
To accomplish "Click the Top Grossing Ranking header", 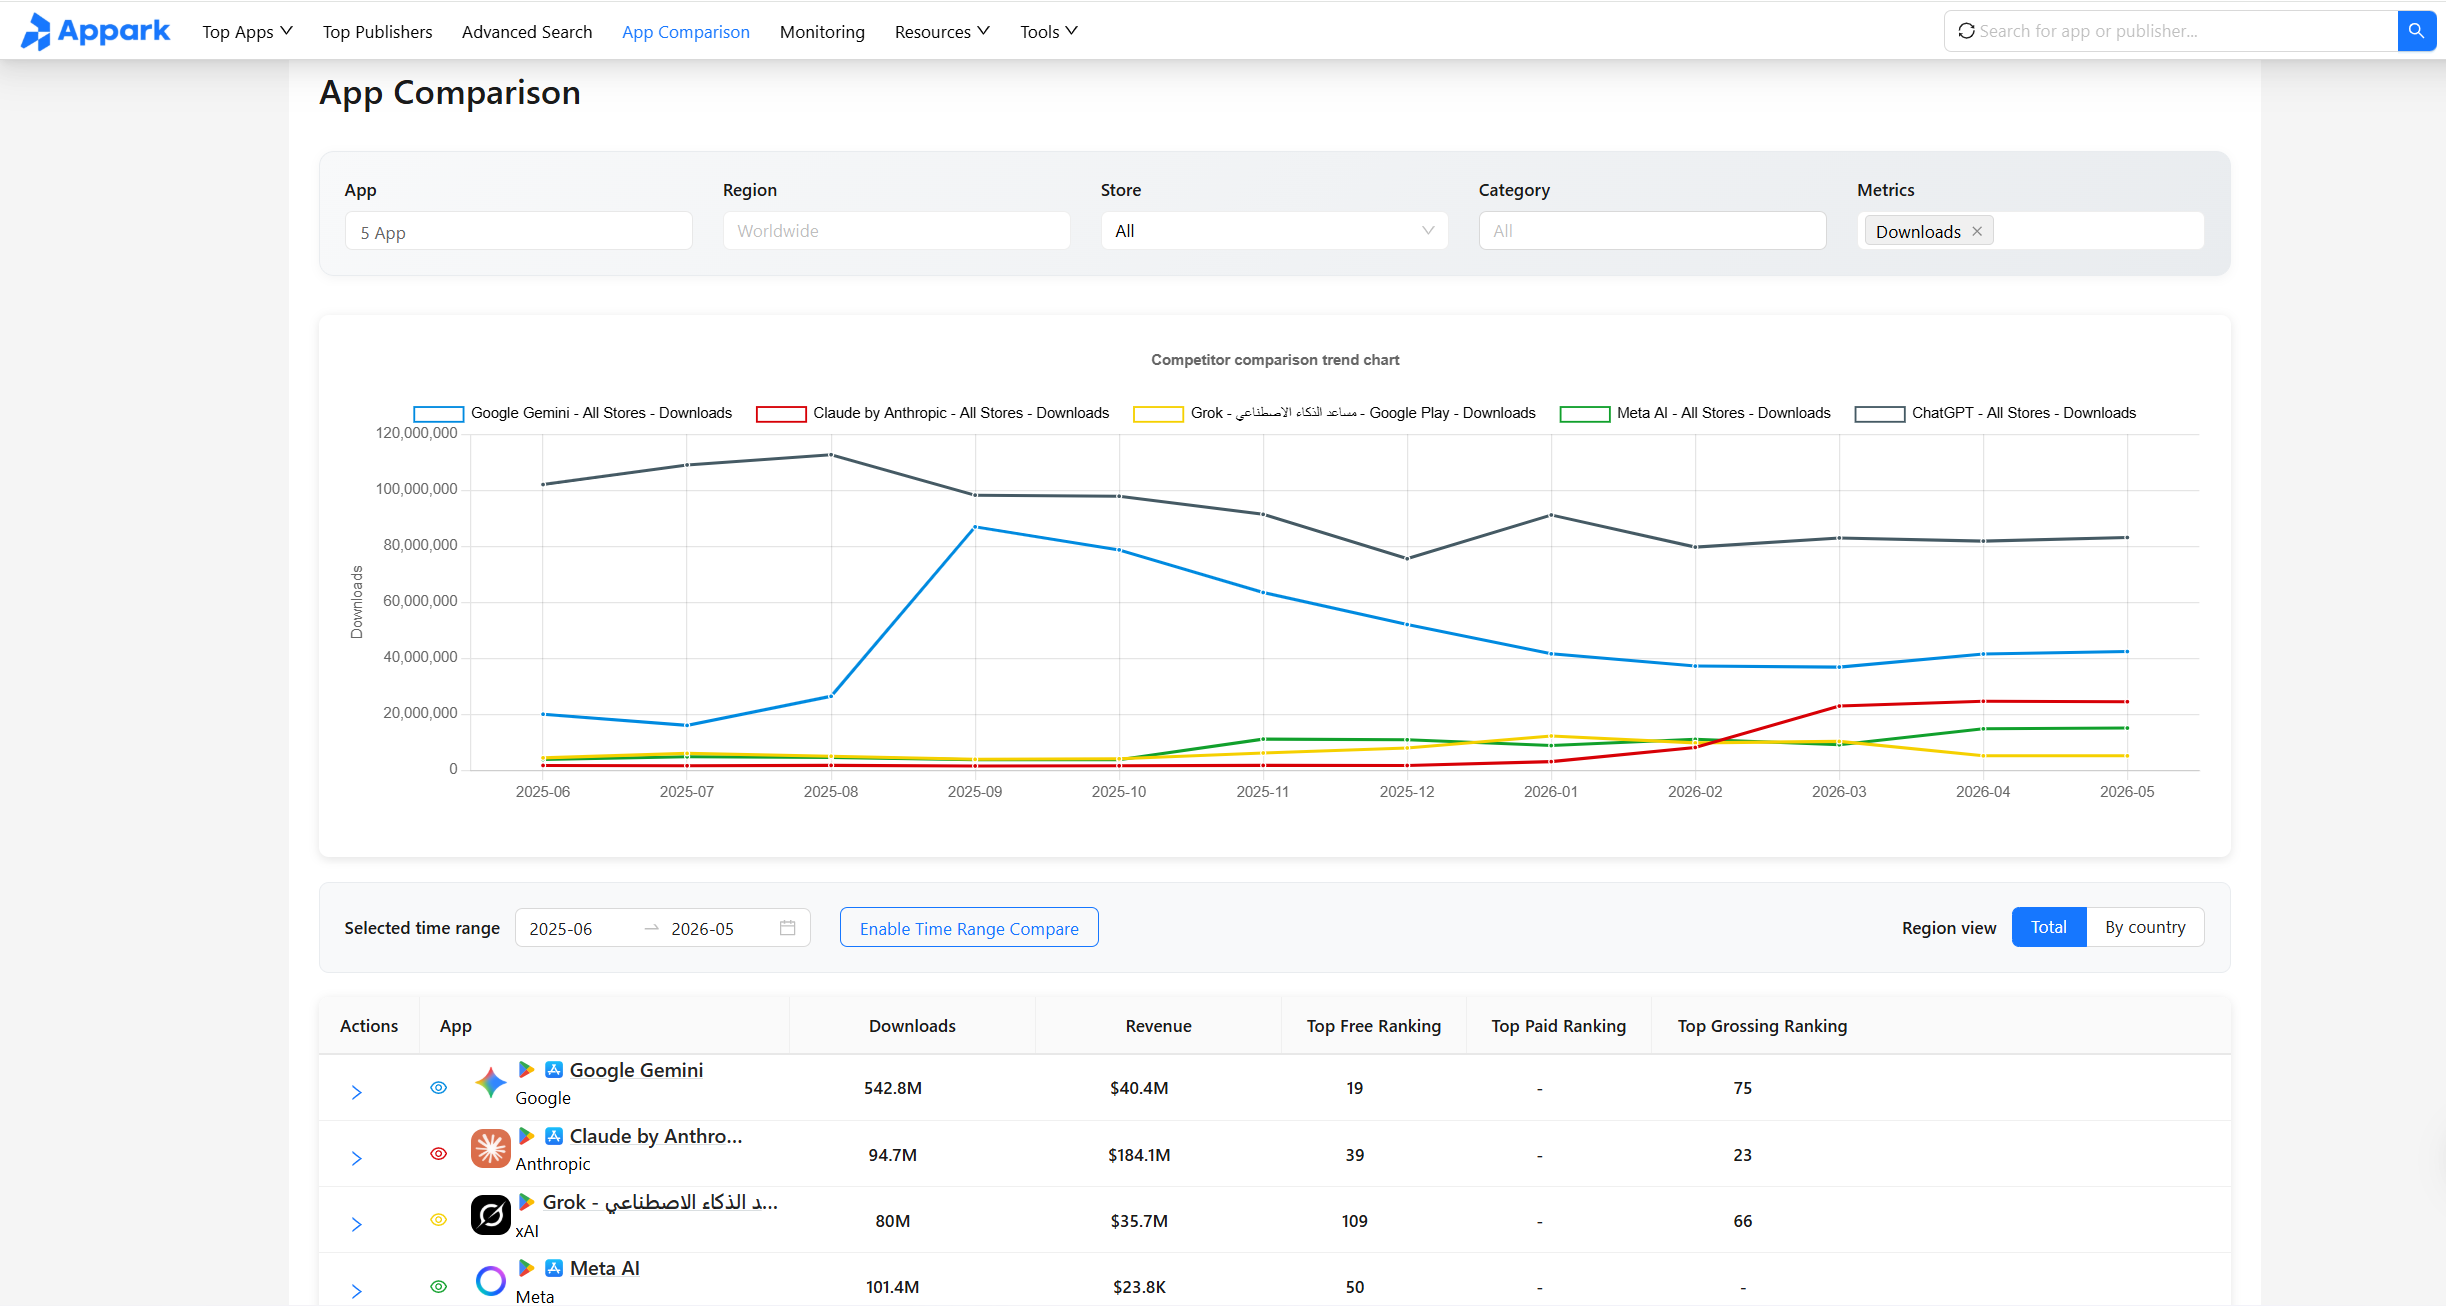I will [1762, 1026].
